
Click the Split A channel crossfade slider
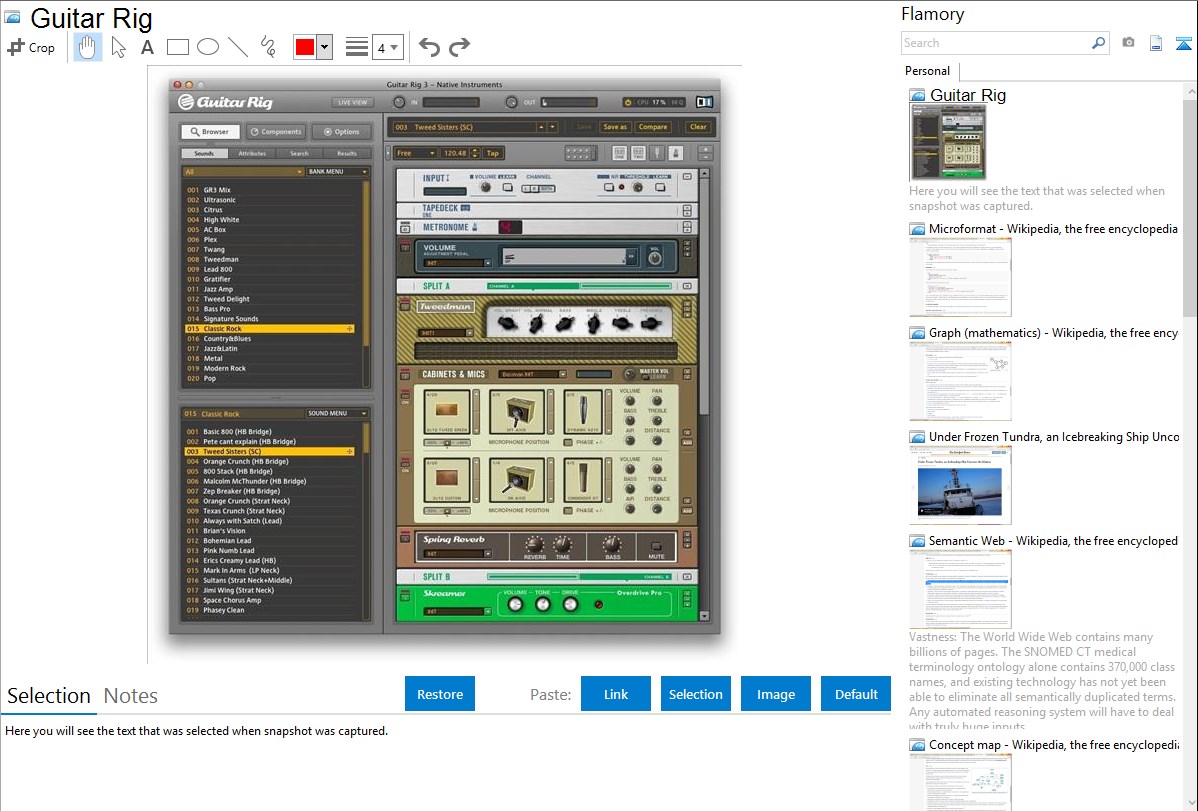point(580,286)
